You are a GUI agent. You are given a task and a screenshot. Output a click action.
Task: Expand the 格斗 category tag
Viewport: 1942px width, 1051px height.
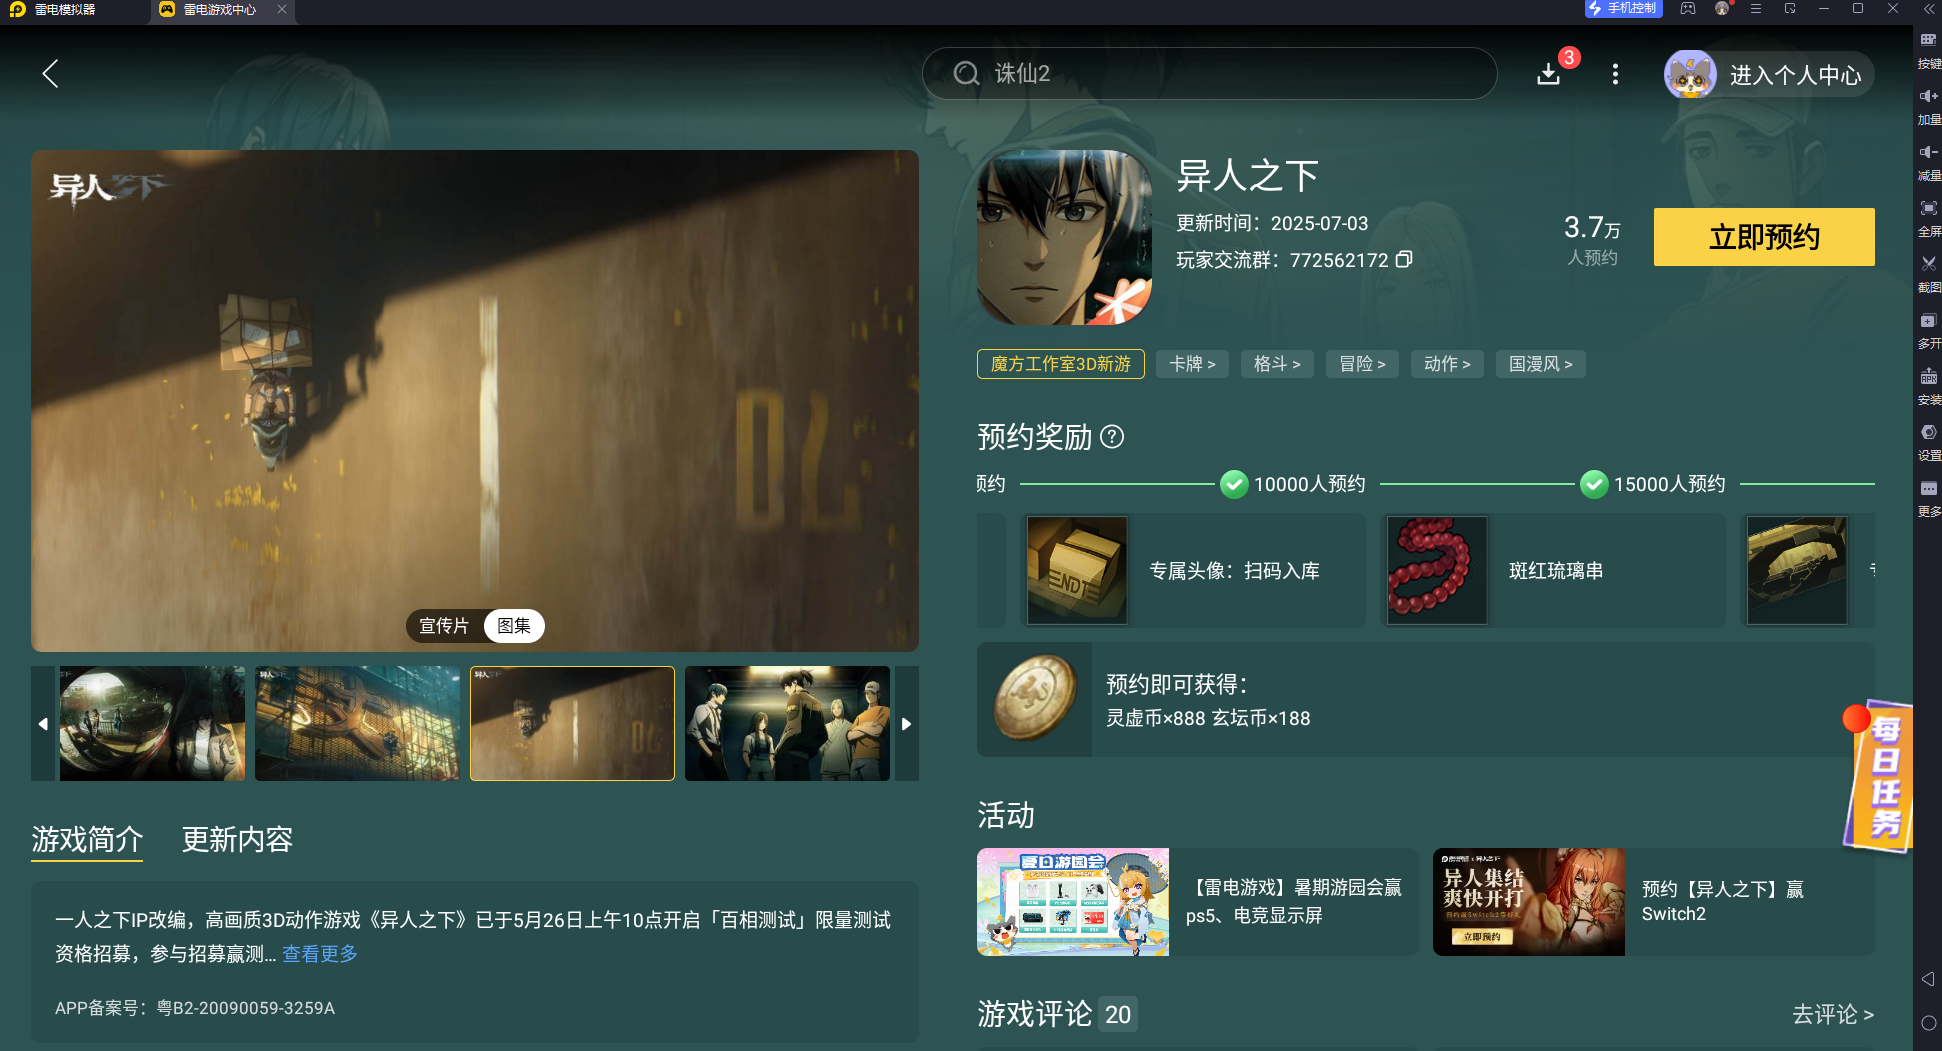1277,364
